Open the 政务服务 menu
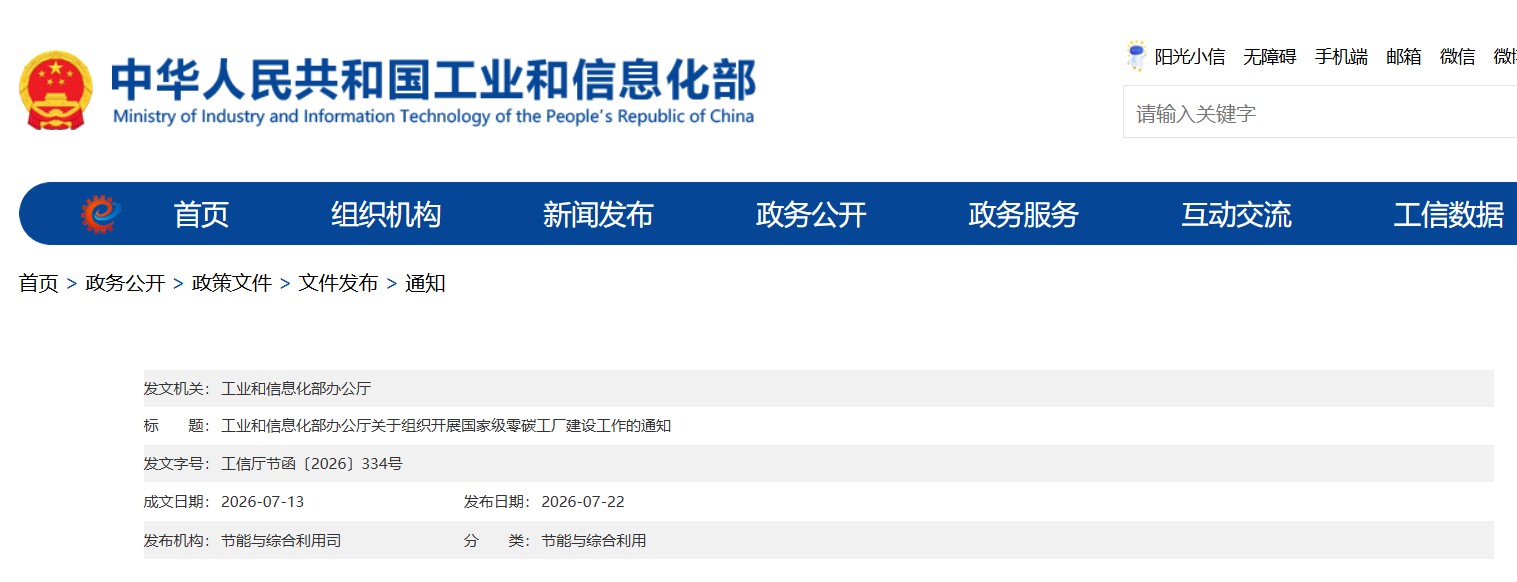The width and height of the screenshot is (1517, 582). click(x=1023, y=214)
